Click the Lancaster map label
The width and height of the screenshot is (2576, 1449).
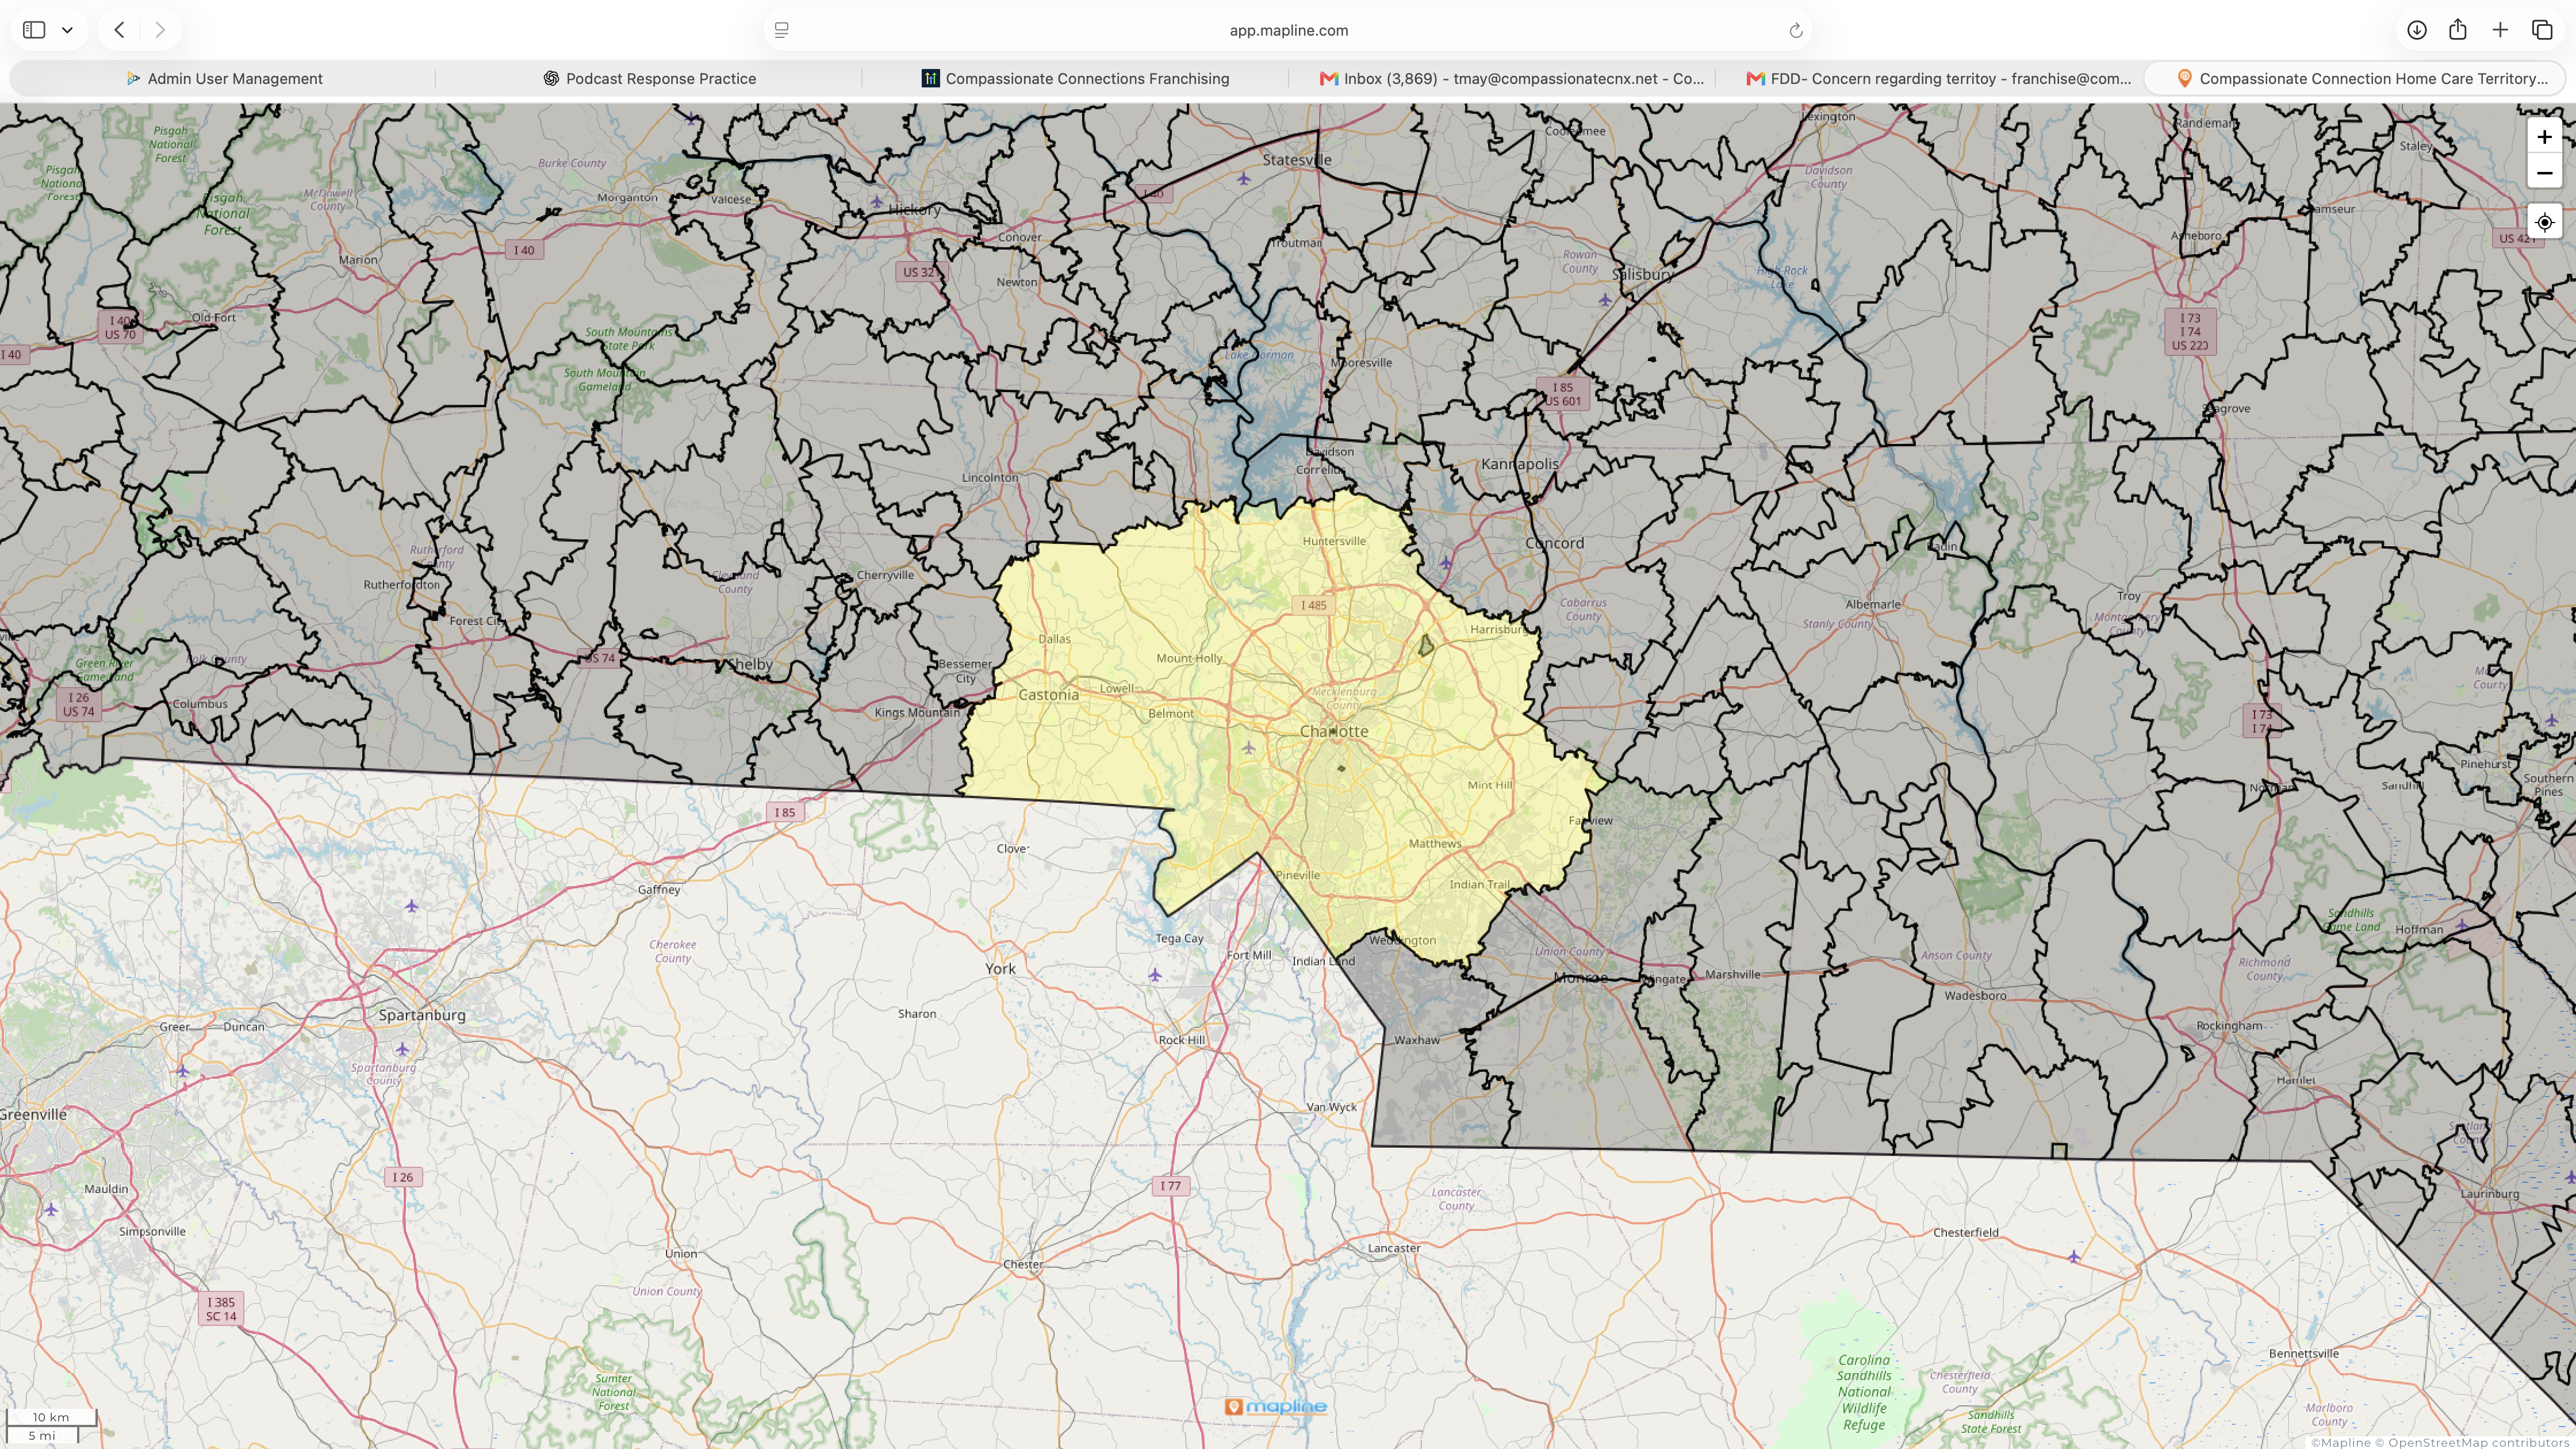pyautogui.click(x=1394, y=1248)
